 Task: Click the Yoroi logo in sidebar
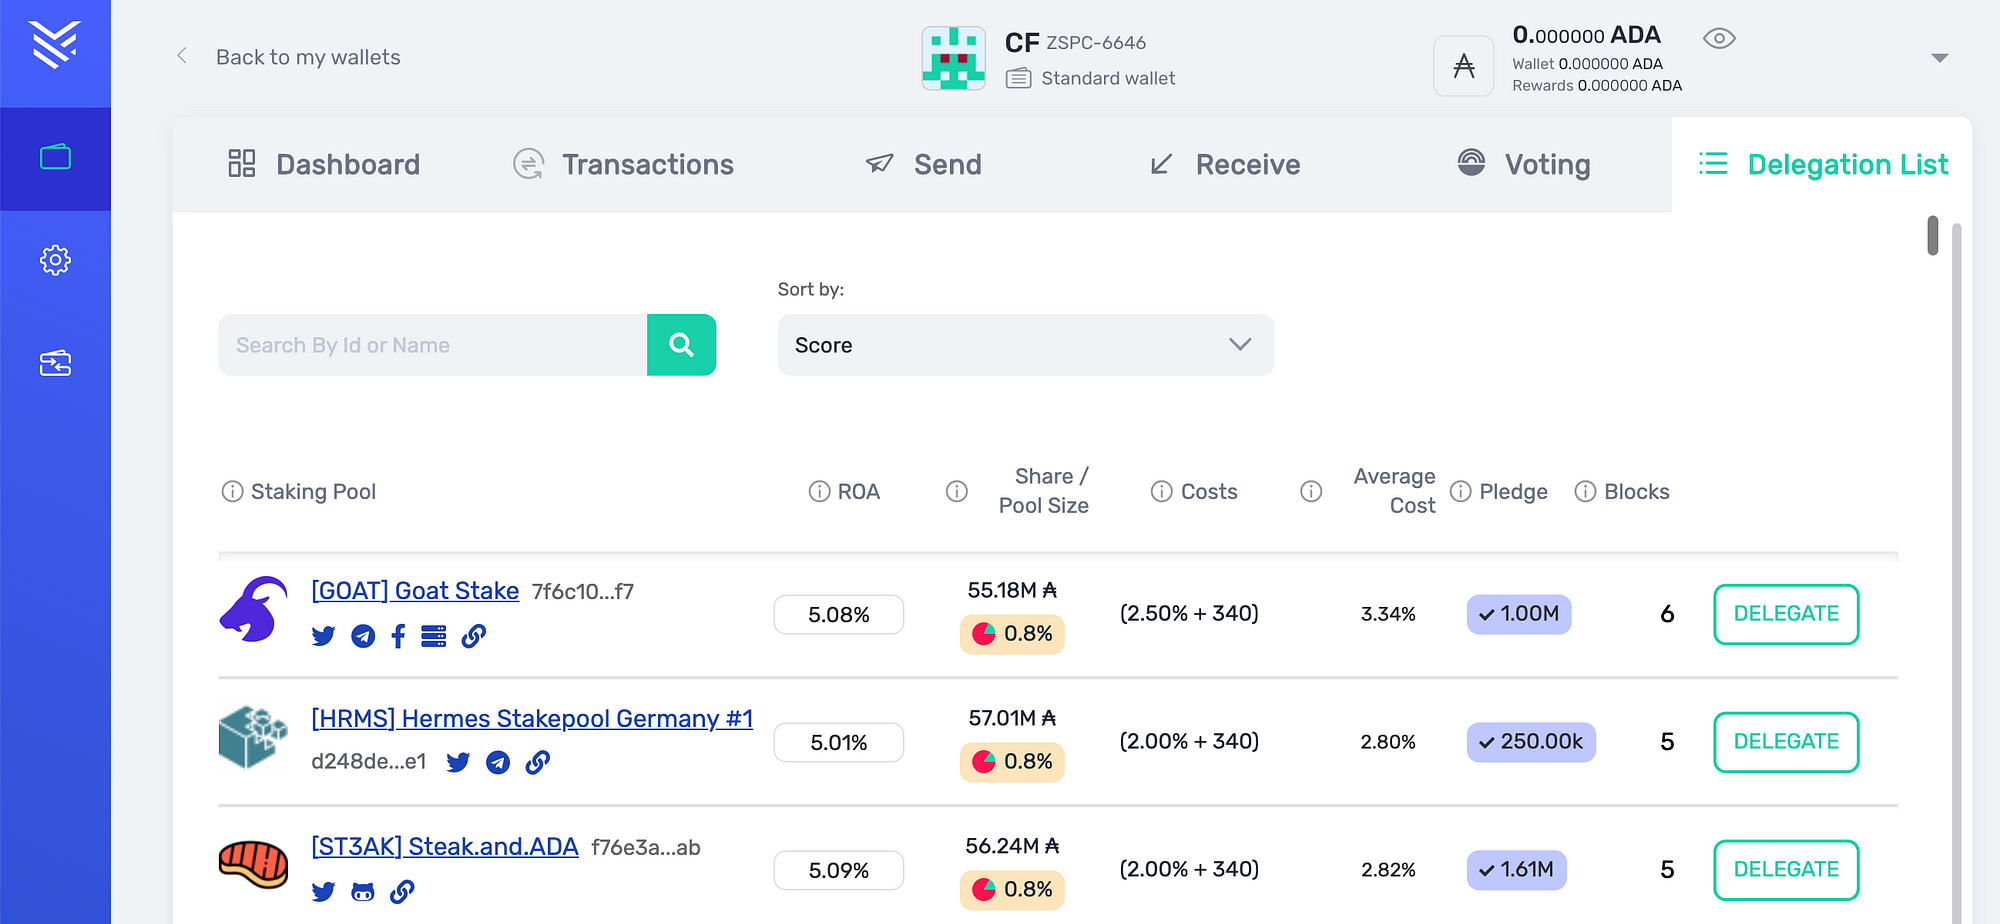(x=55, y=44)
